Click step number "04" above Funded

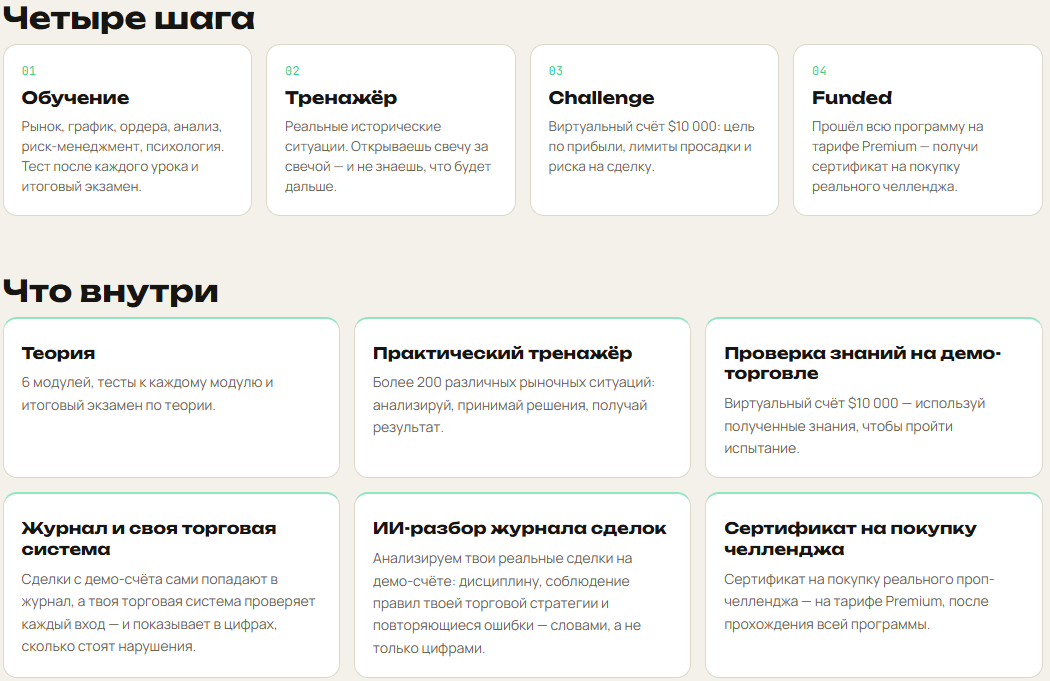(820, 71)
